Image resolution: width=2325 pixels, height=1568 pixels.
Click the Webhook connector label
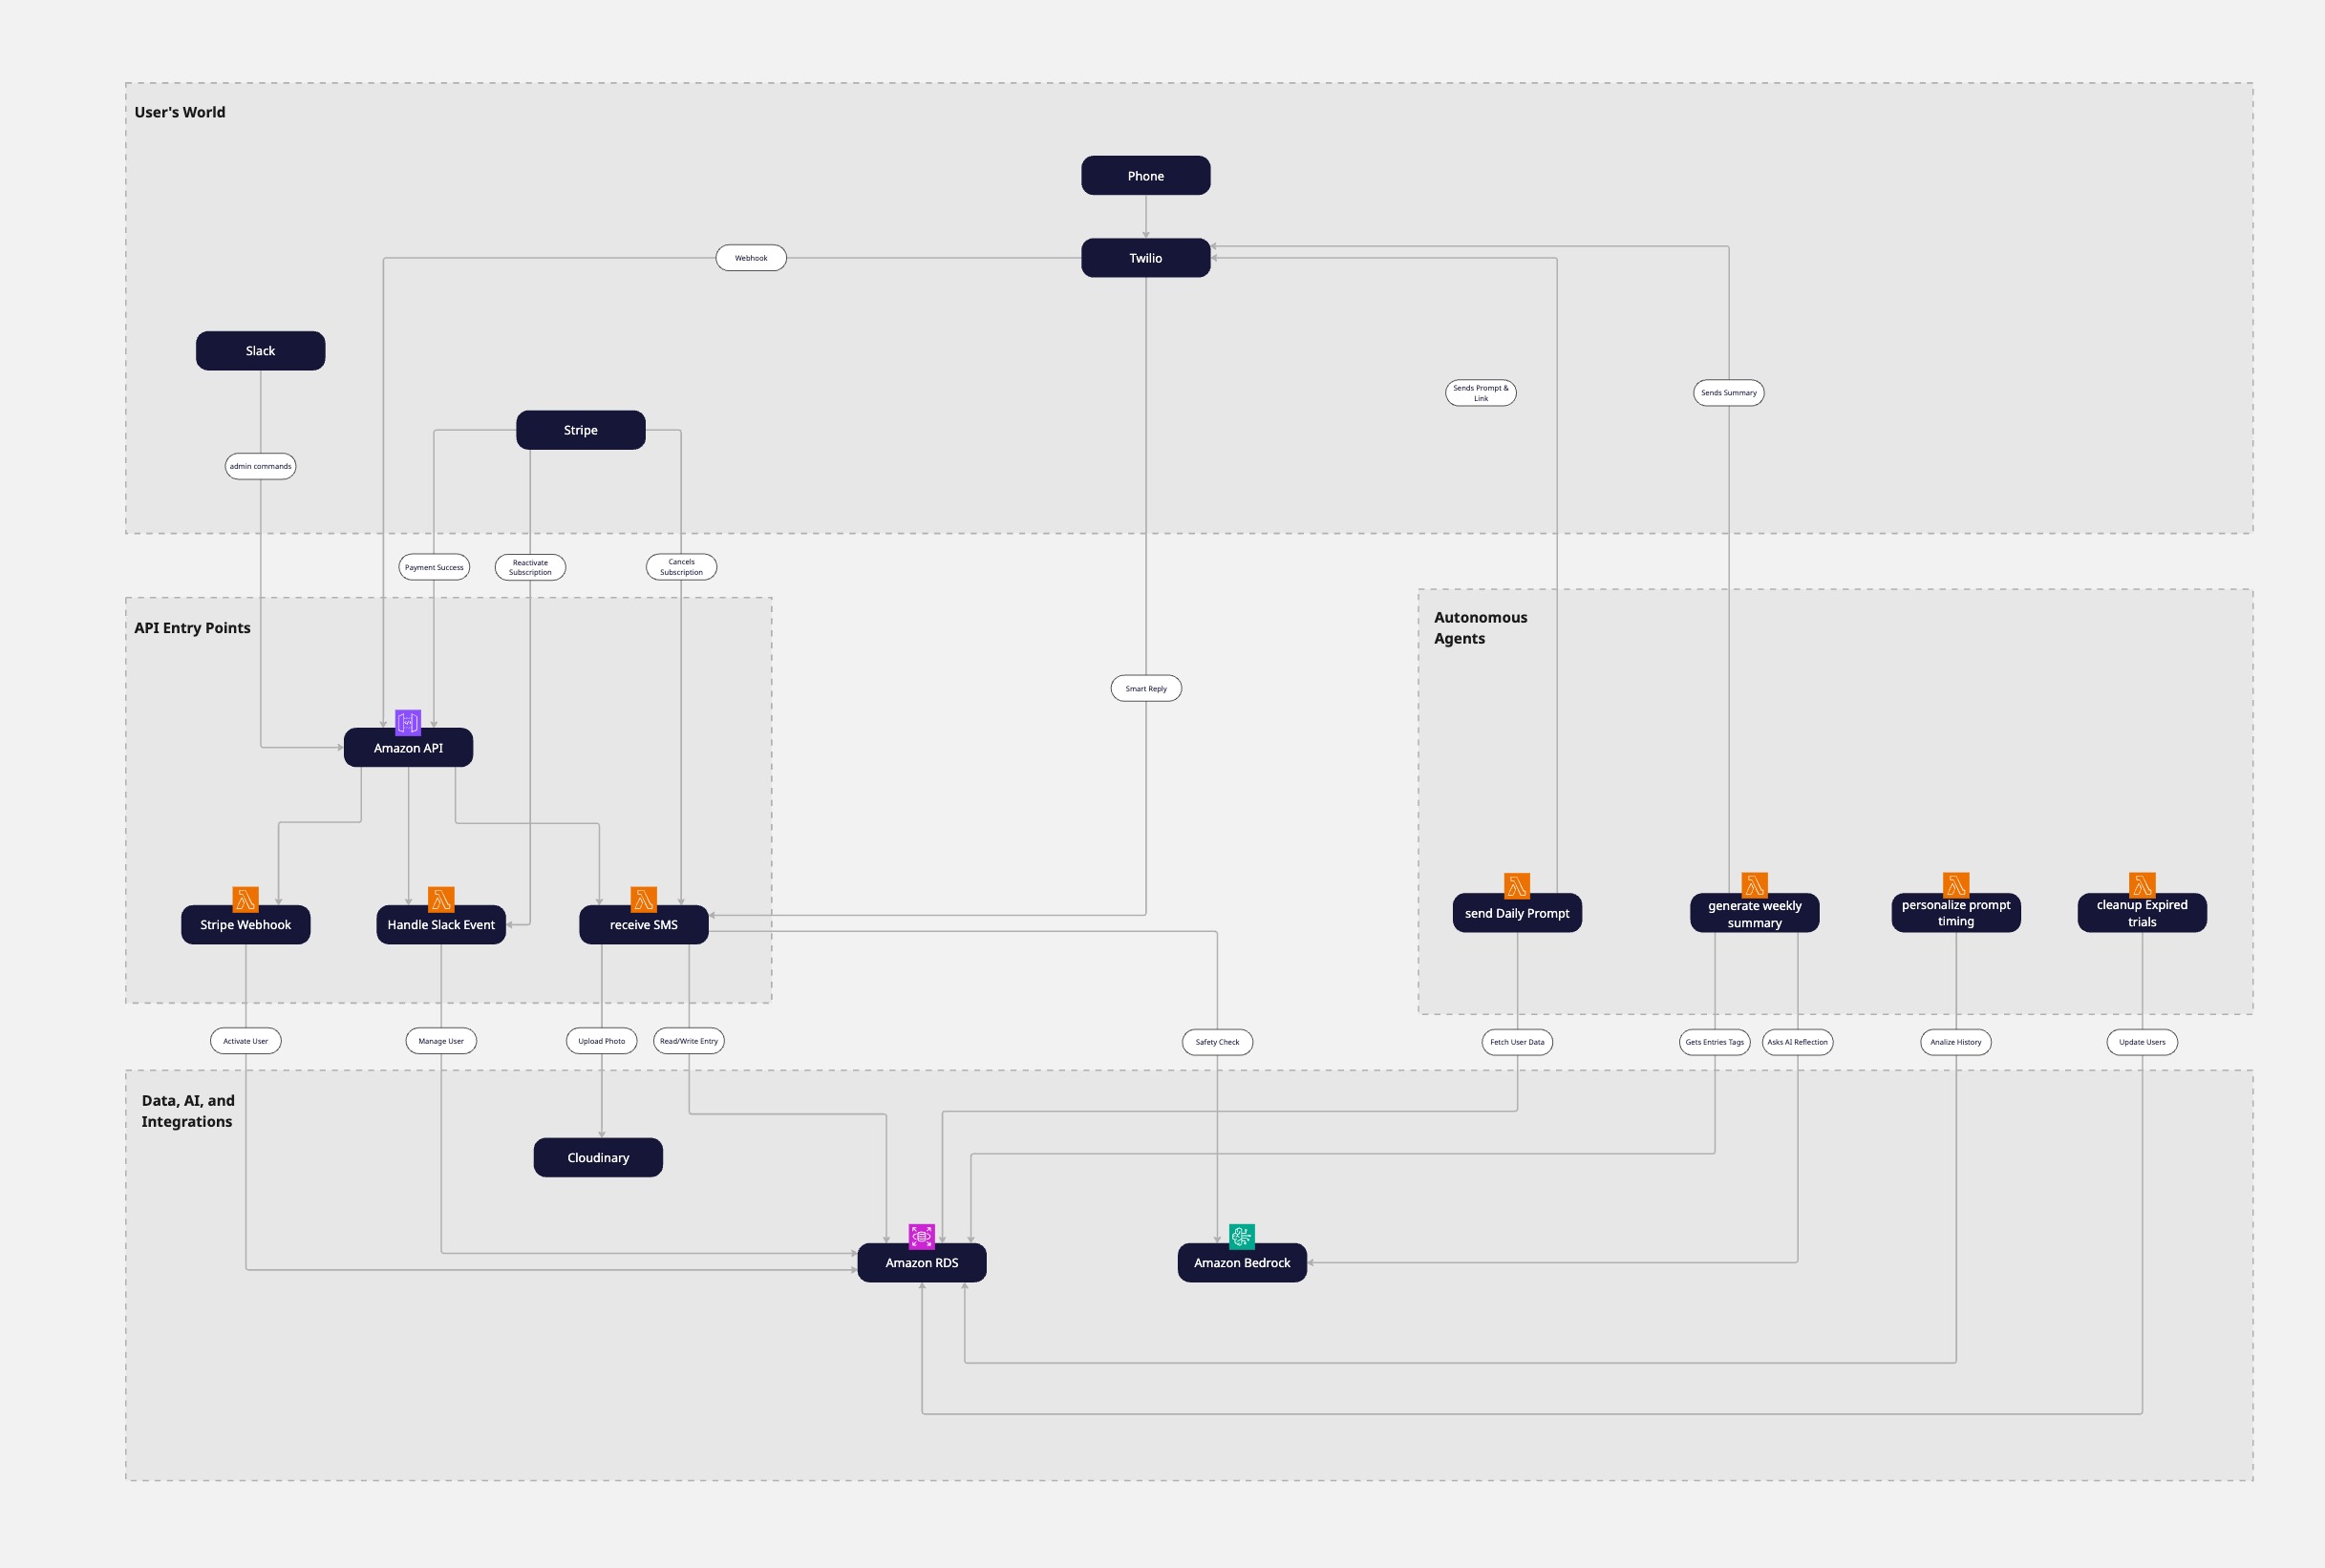(x=751, y=258)
